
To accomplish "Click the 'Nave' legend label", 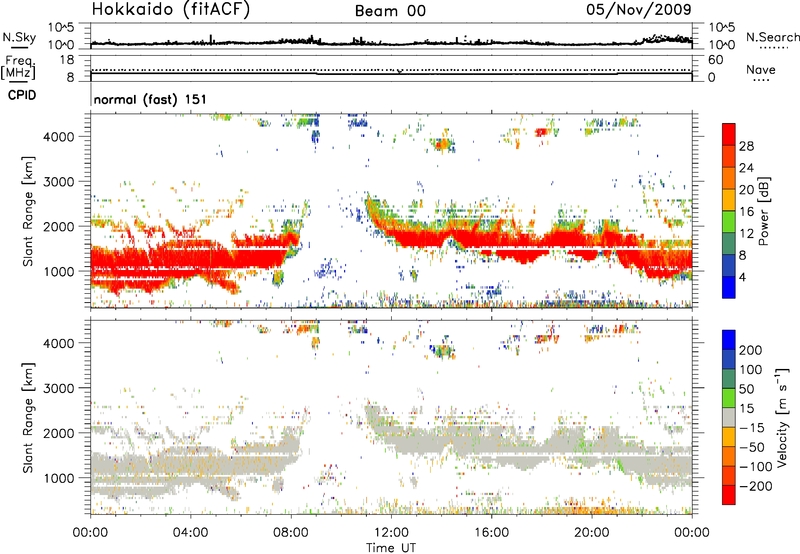I will (761, 69).
